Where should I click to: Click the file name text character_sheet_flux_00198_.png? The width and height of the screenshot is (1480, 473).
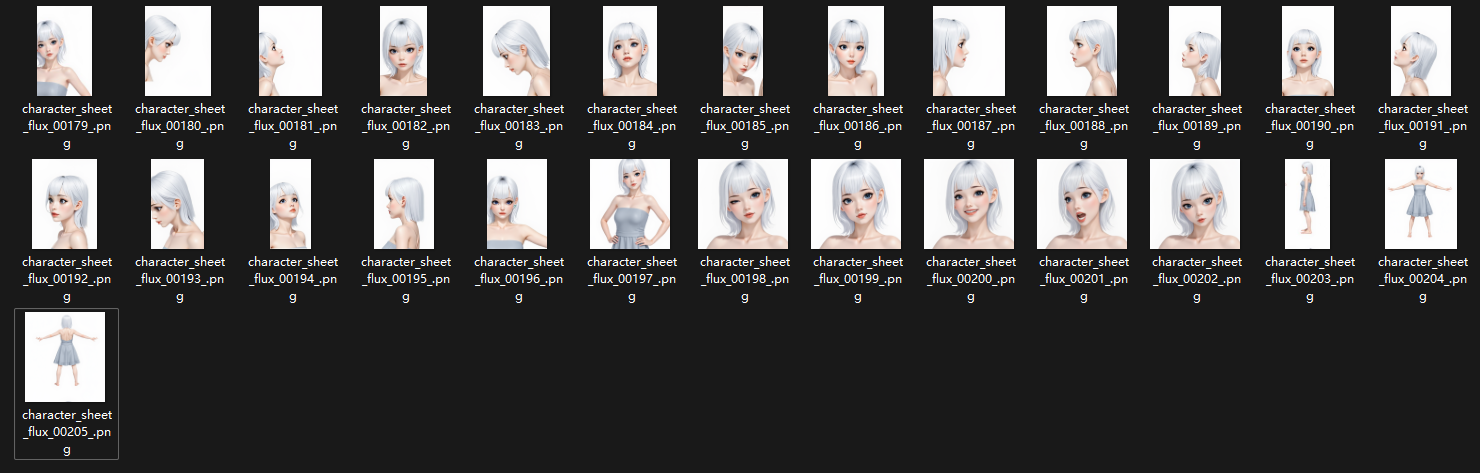pos(745,279)
